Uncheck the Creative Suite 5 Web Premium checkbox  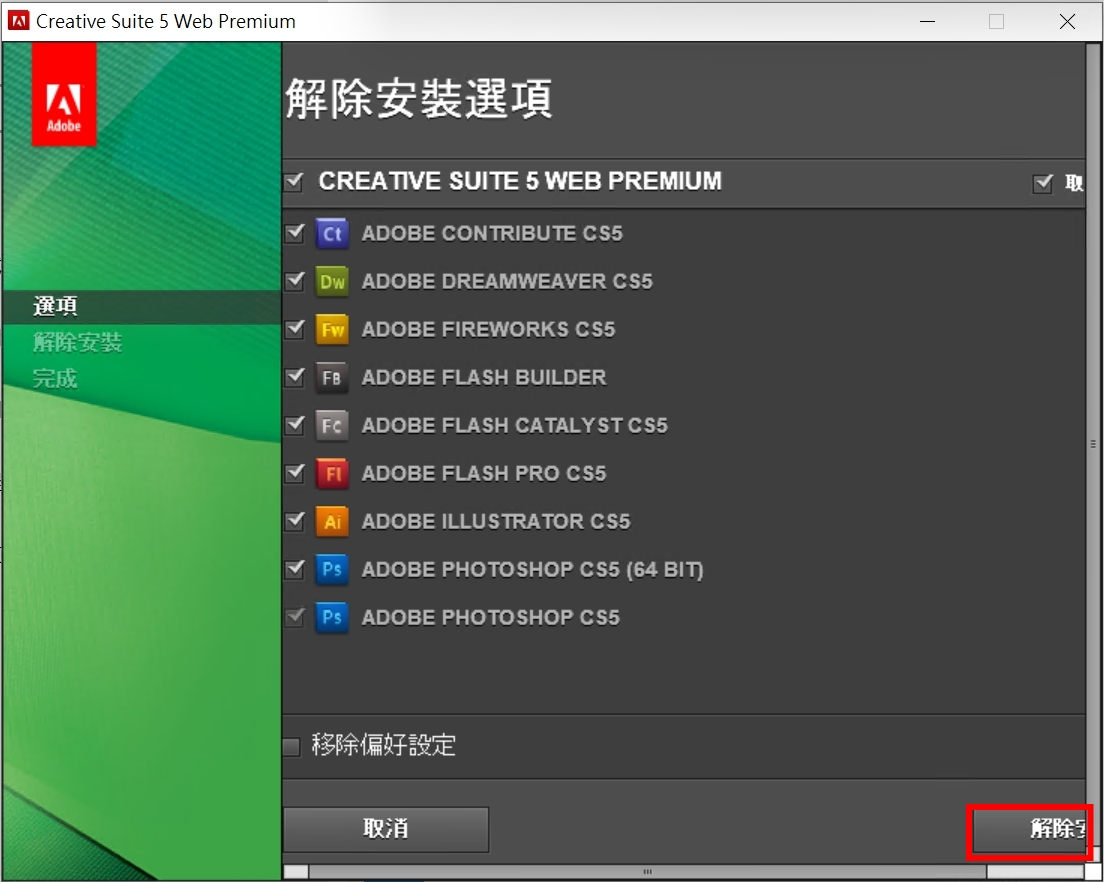[294, 182]
